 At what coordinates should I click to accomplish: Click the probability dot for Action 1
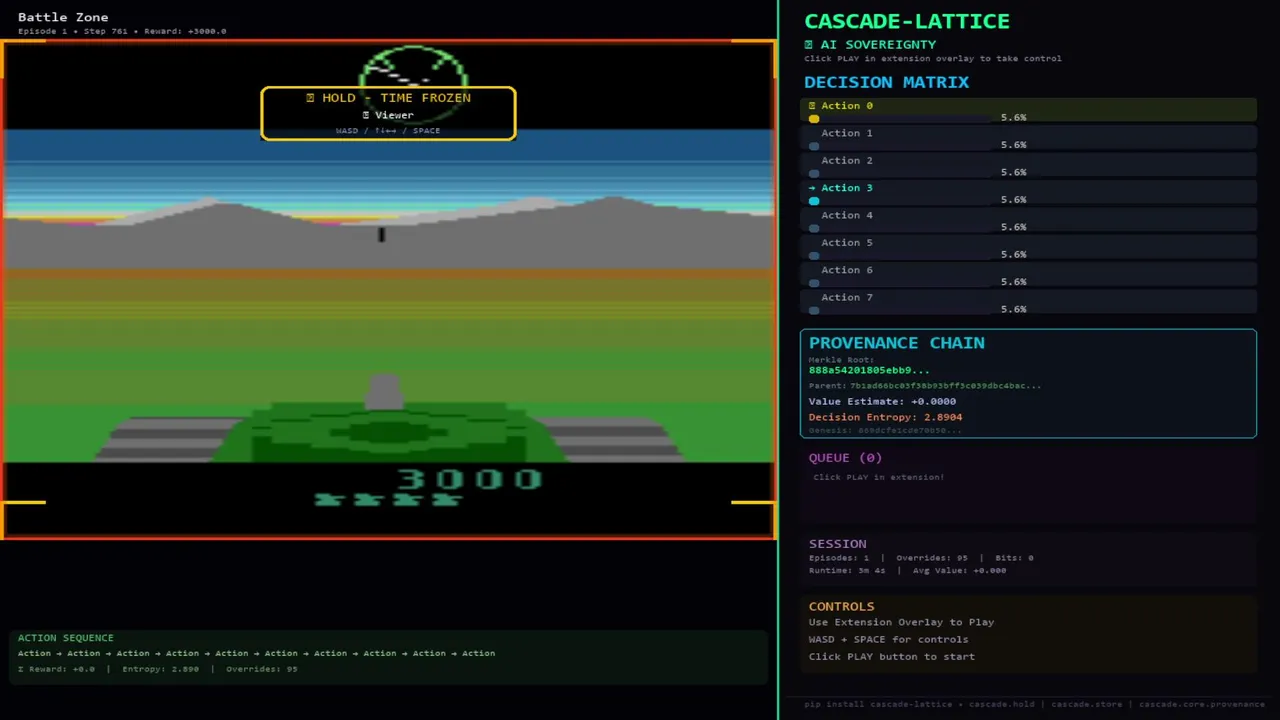814,146
